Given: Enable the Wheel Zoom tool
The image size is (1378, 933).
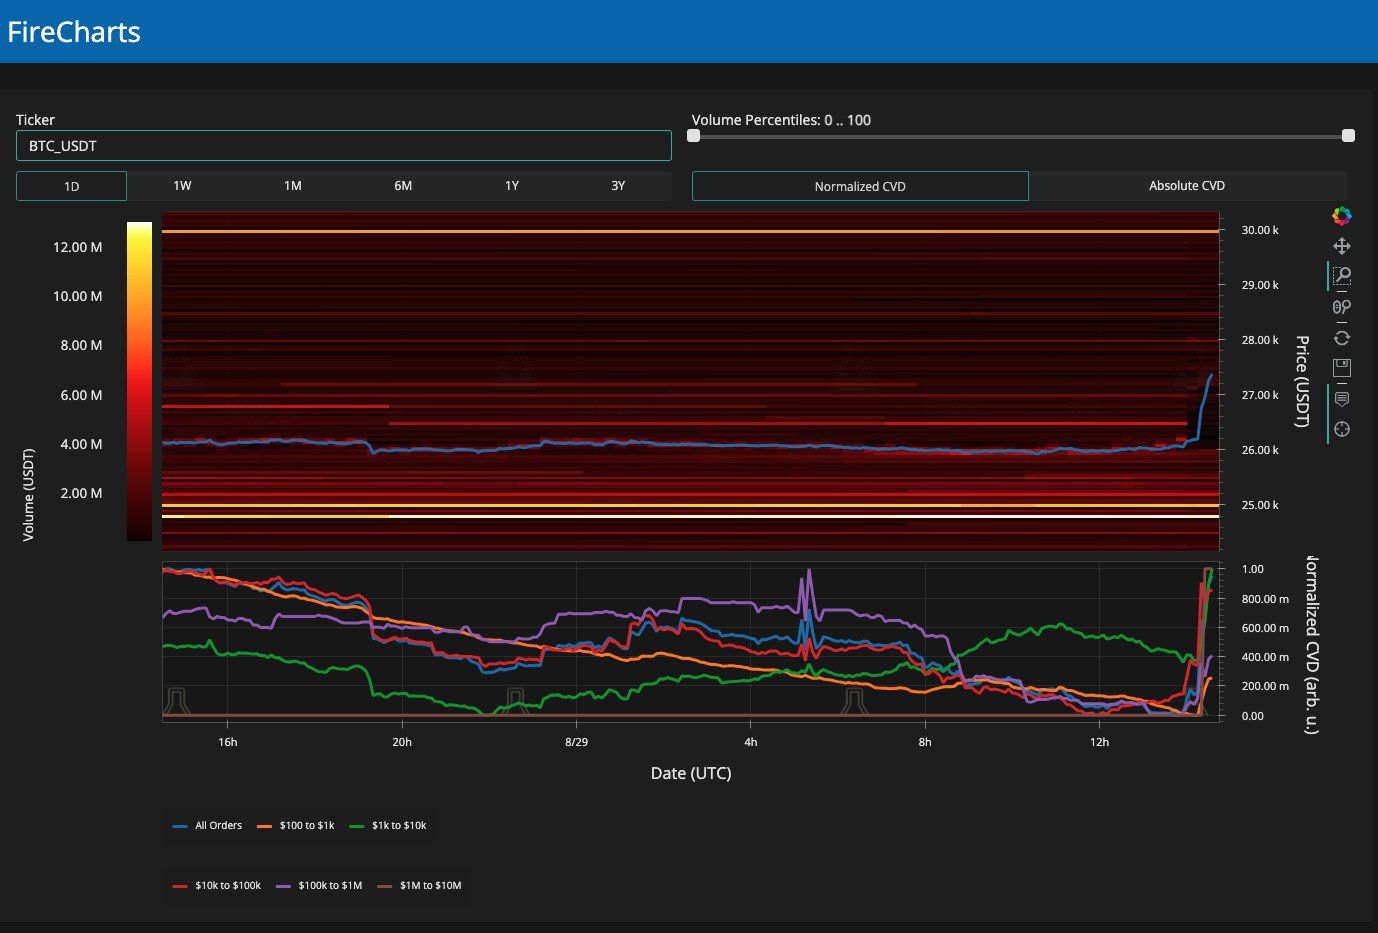Looking at the screenshot, I should (x=1342, y=307).
